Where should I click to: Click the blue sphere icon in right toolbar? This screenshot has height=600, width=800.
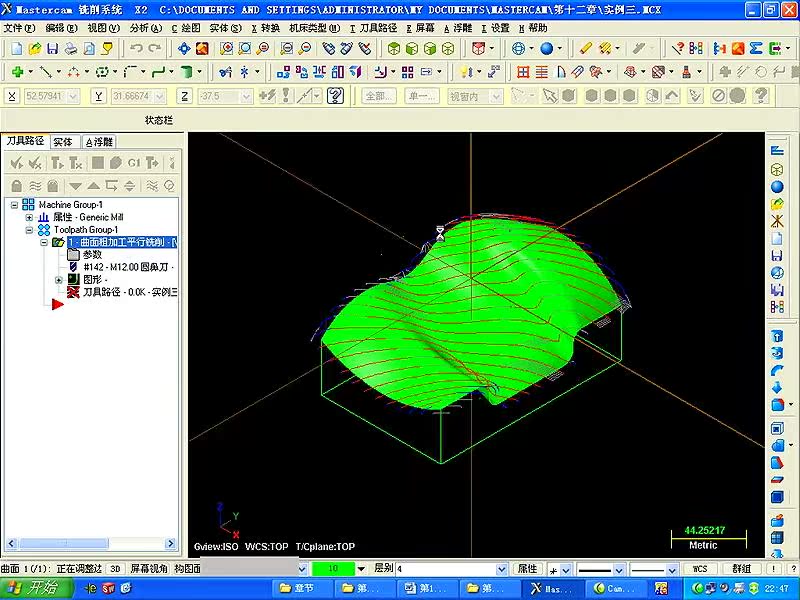click(x=777, y=187)
